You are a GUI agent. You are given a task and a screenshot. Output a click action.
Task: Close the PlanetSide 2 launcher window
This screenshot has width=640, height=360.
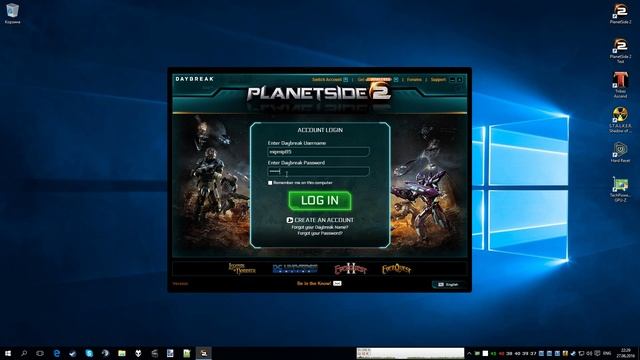tap(460, 80)
